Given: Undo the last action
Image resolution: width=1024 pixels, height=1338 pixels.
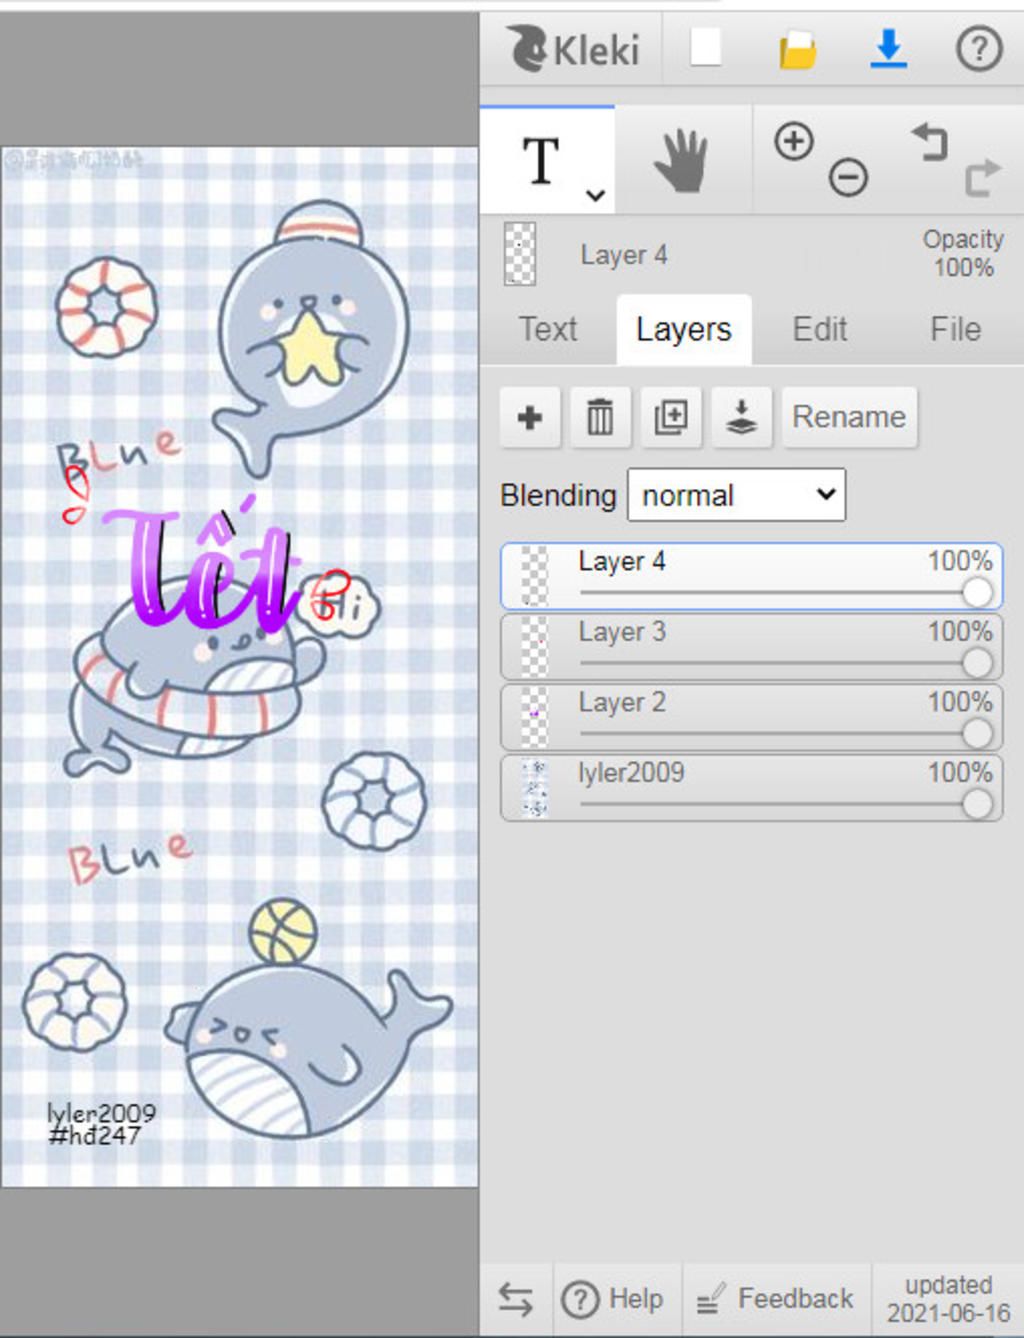Looking at the screenshot, I should [x=929, y=141].
